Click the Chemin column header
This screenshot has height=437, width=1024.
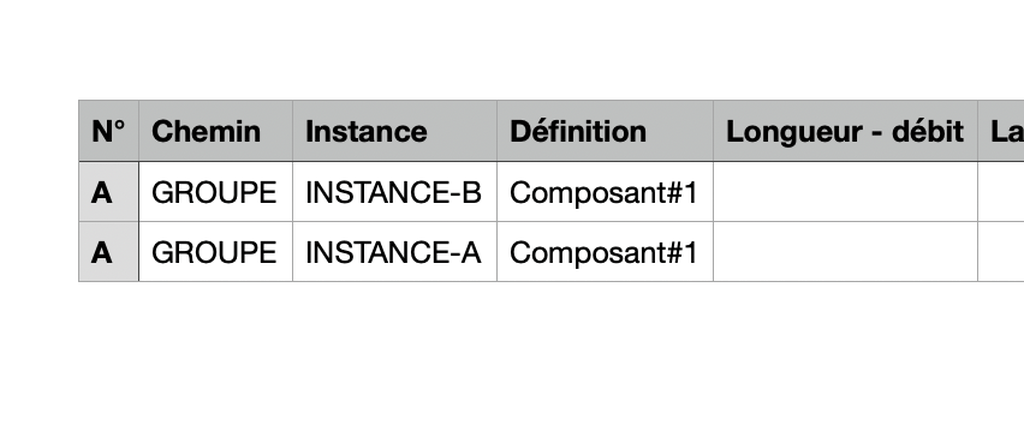coord(216,131)
